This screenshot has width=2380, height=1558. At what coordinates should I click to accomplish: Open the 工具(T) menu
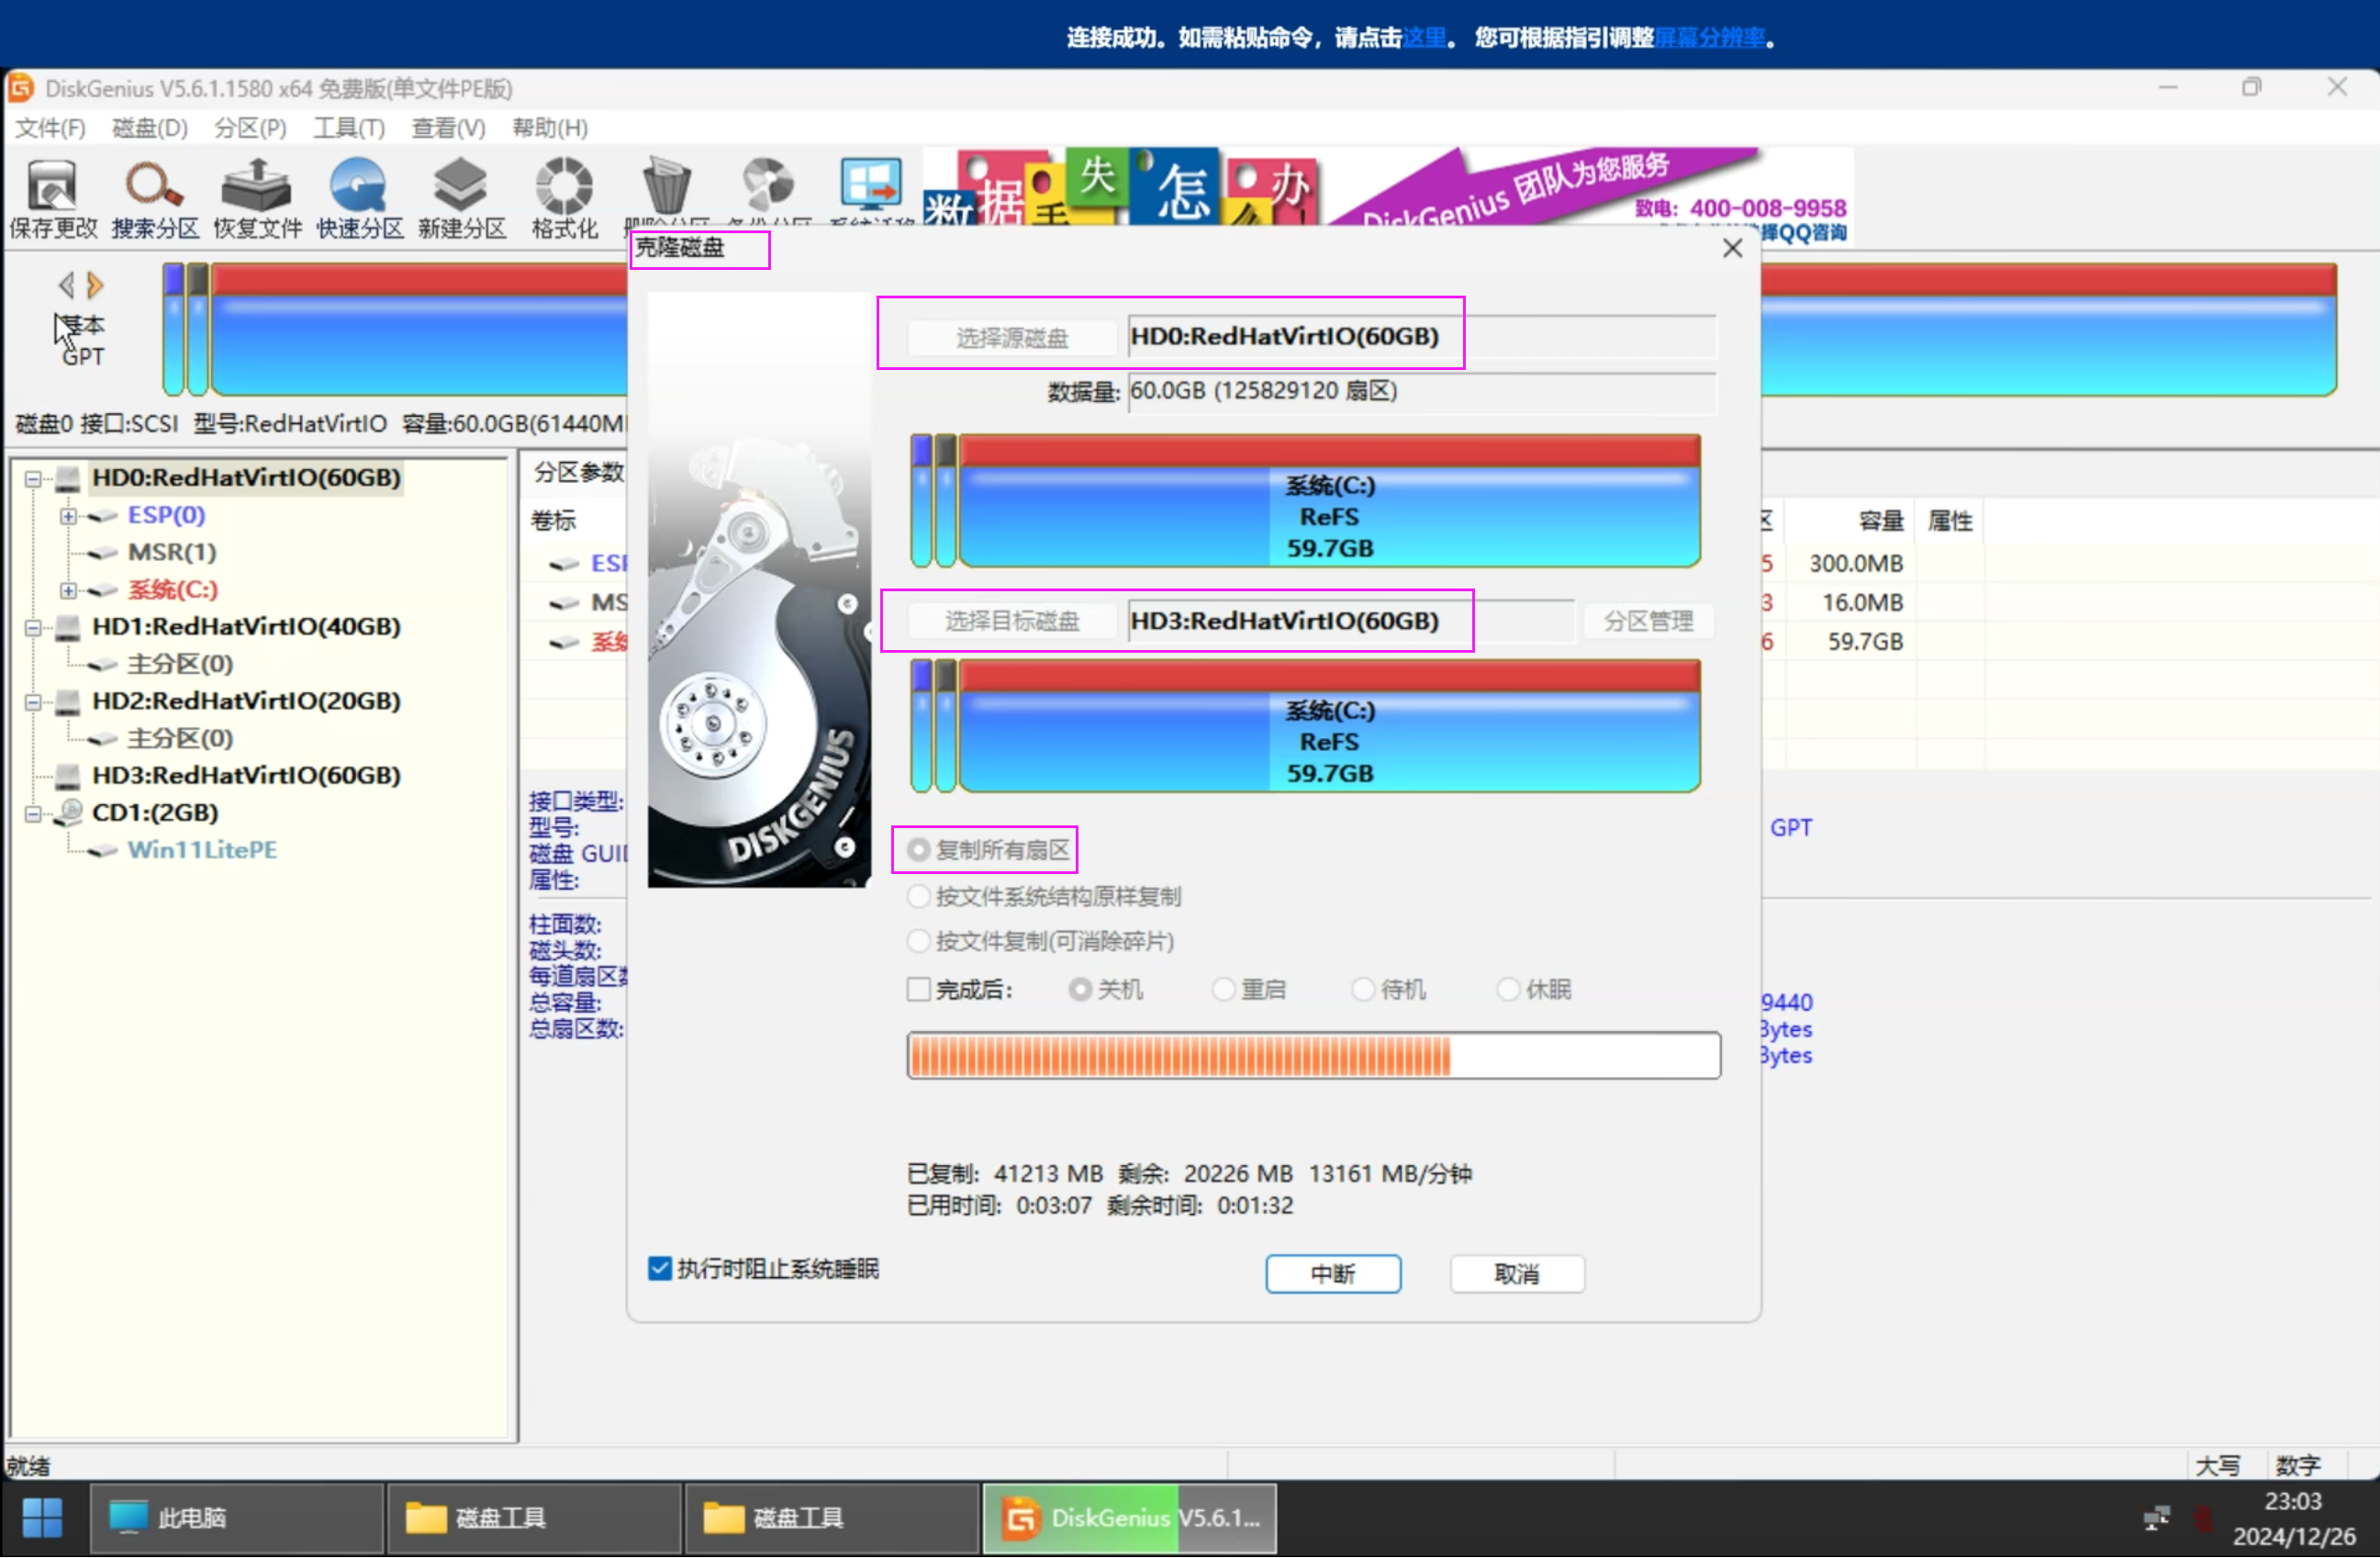click(348, 128)
